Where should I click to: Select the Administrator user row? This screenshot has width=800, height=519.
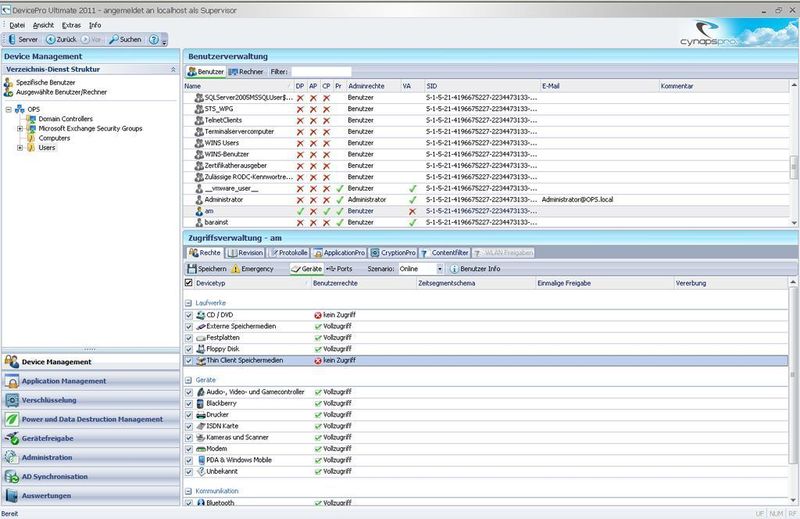click(488, 200)
